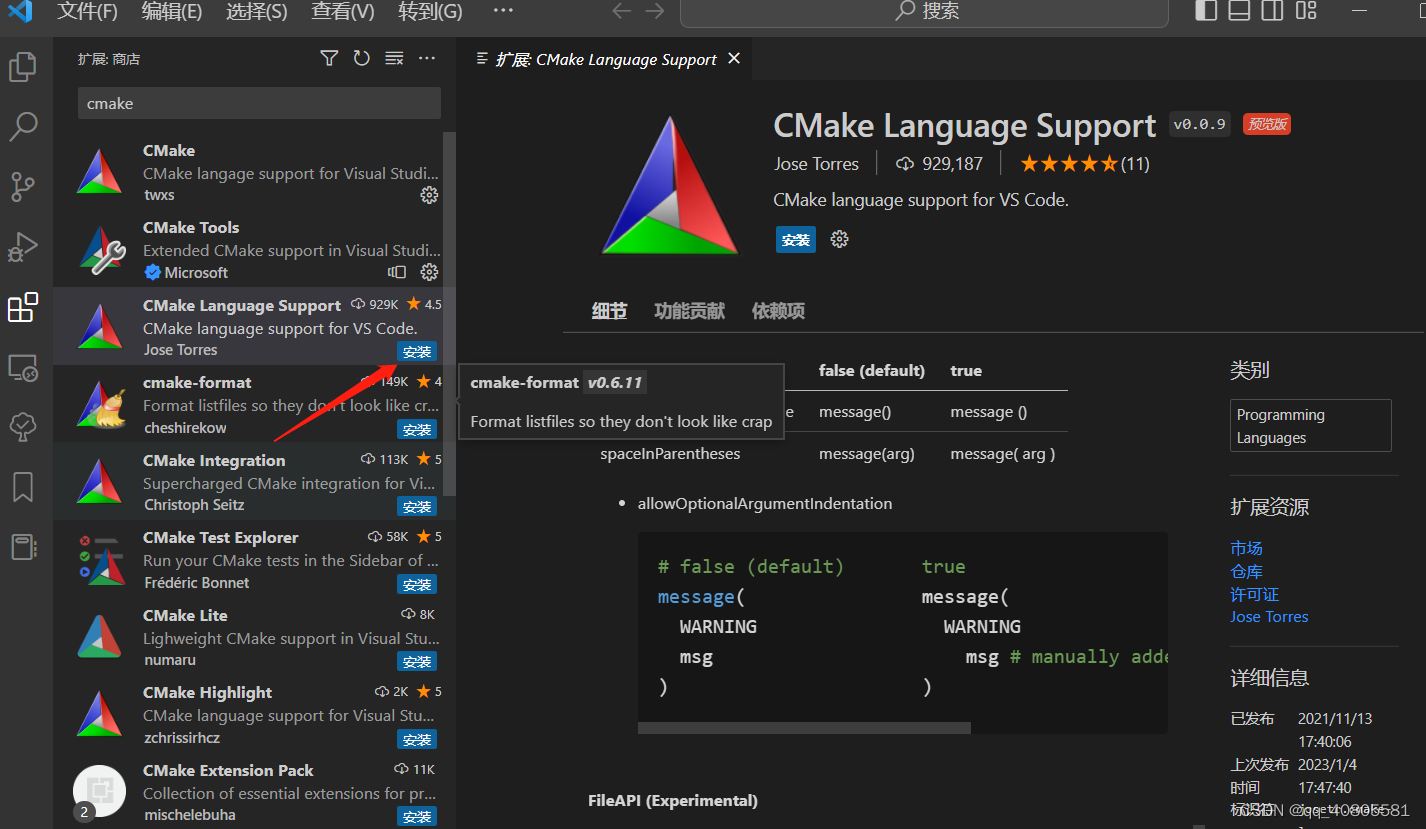Select the Extensions icon in the activity bar
This screenshot has width=1426, height=829.
coord(23,308)
